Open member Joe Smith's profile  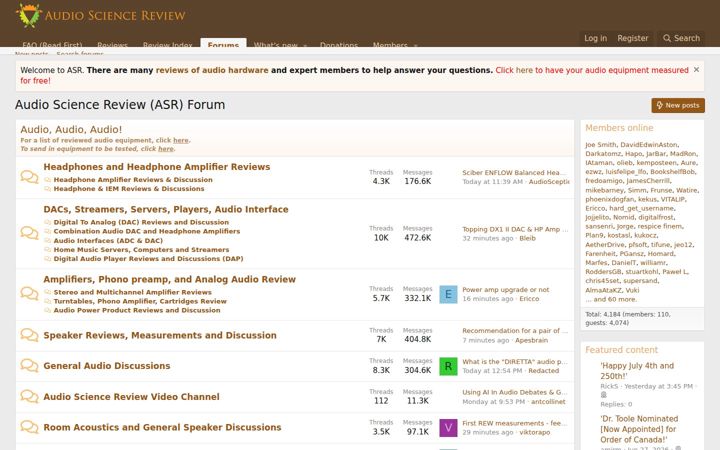(601, 145)
